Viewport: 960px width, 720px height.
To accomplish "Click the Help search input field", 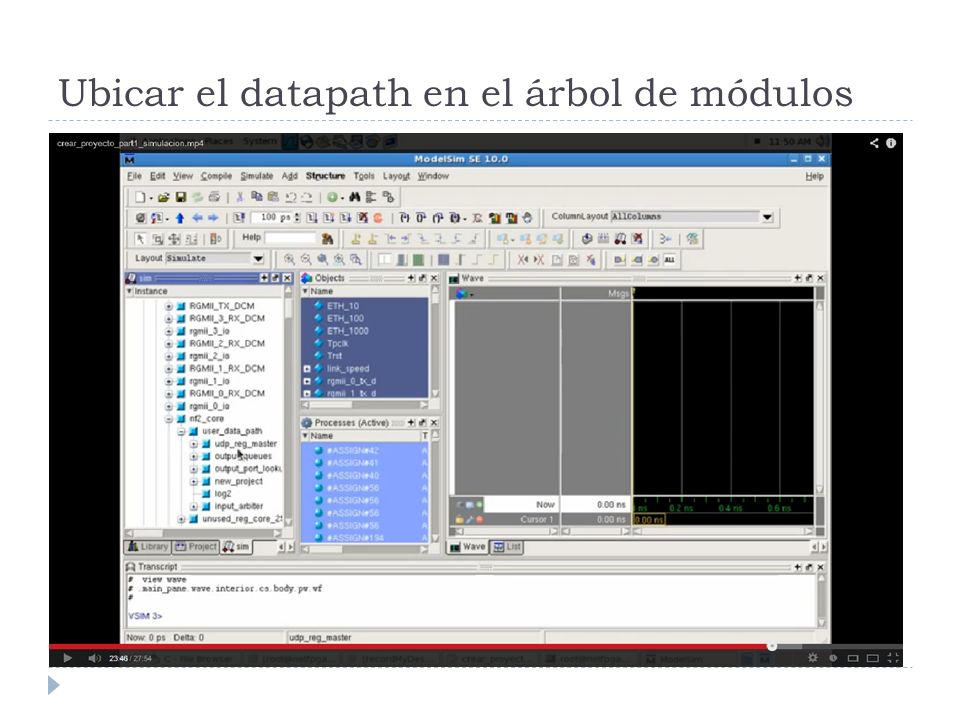I will click(290, 238).
